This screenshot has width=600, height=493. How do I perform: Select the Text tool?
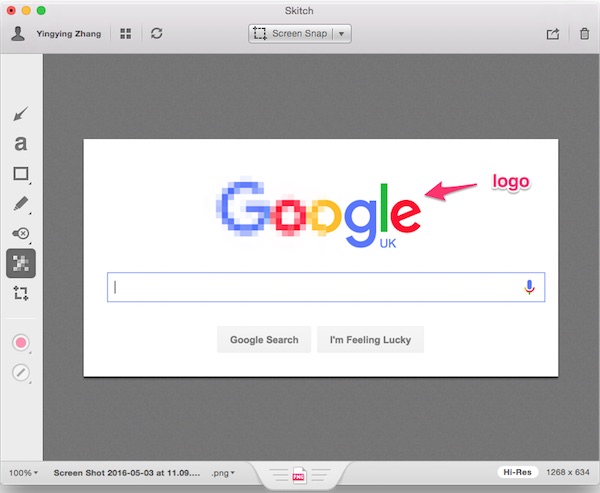pyautogui.click(x=21, y=144)
